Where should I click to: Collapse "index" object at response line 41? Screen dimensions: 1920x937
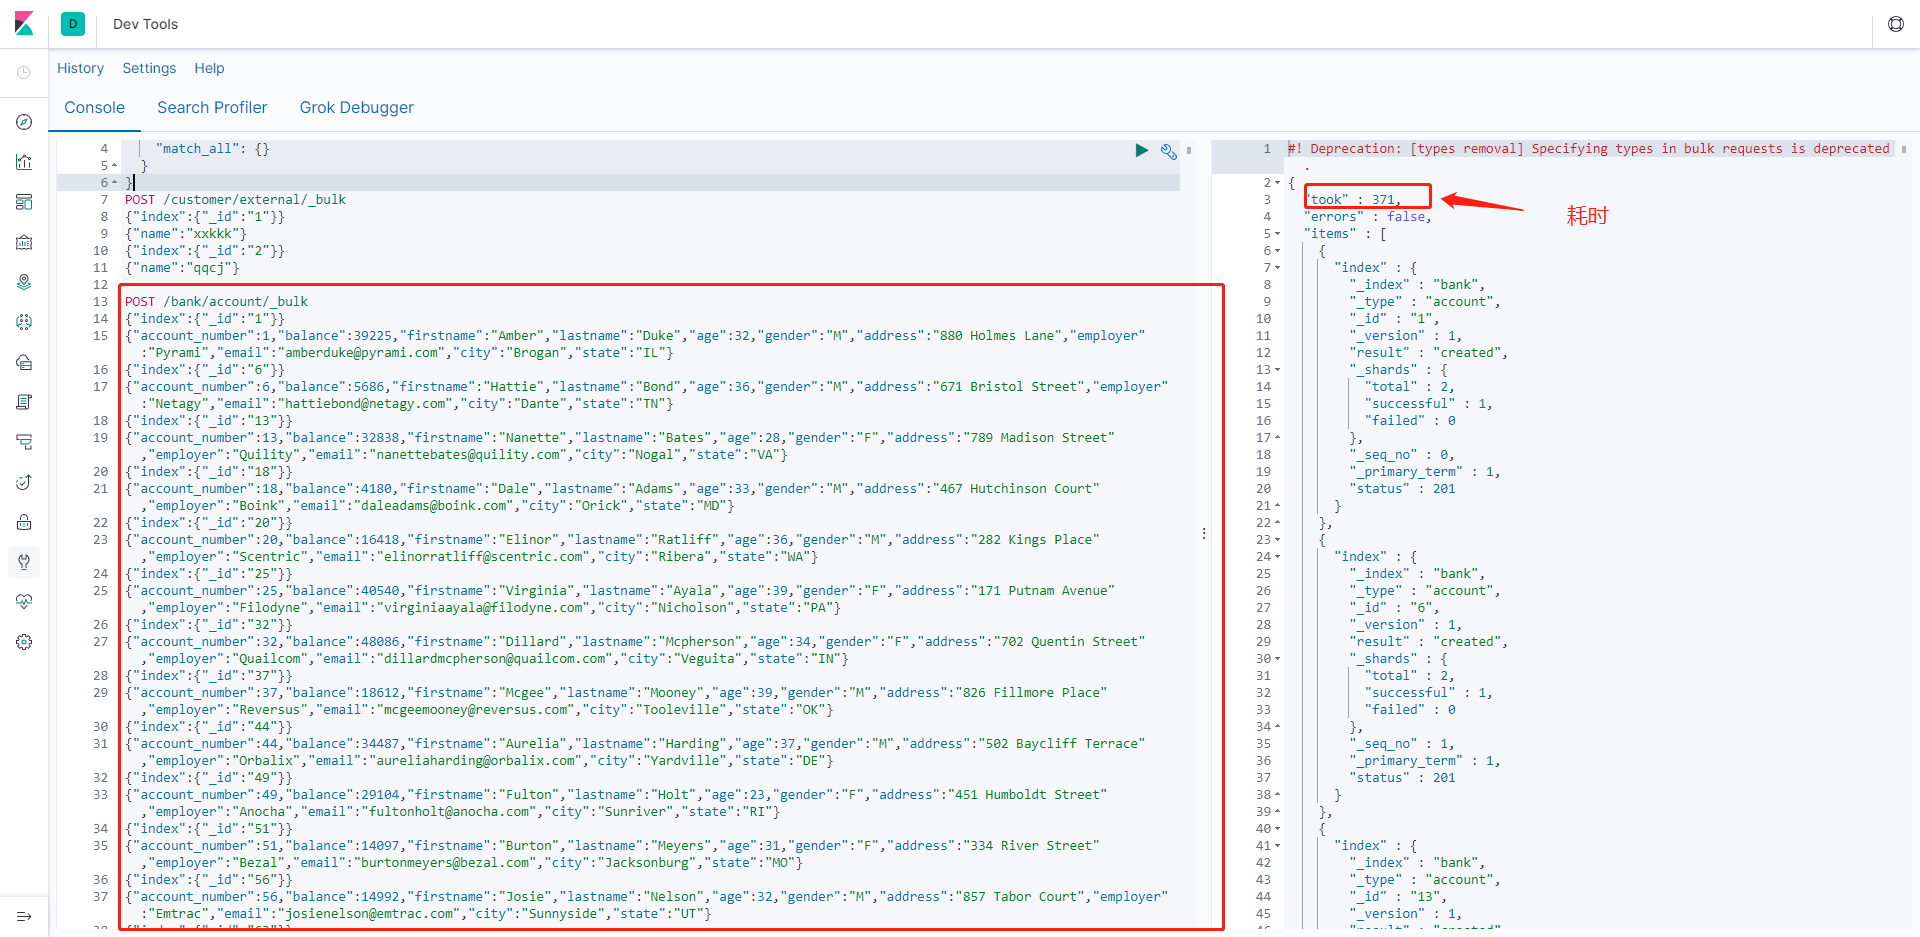[x=1277, y=846]
